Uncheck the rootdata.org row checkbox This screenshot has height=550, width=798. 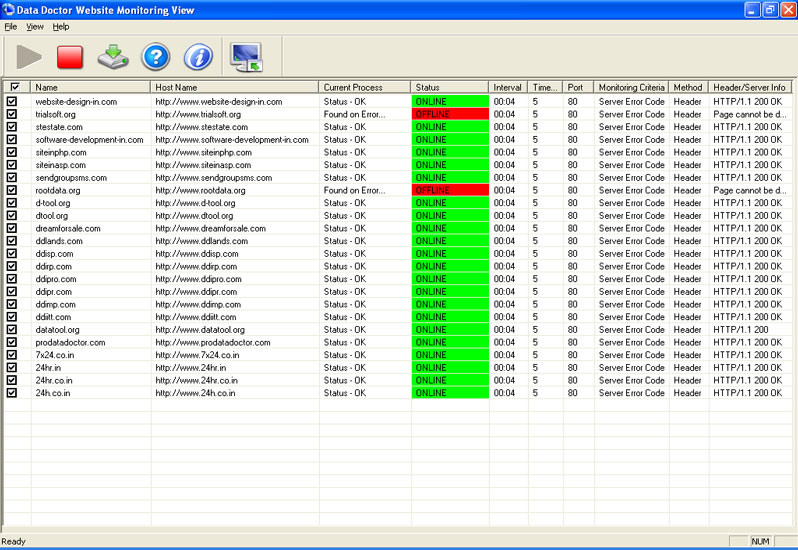12,190
